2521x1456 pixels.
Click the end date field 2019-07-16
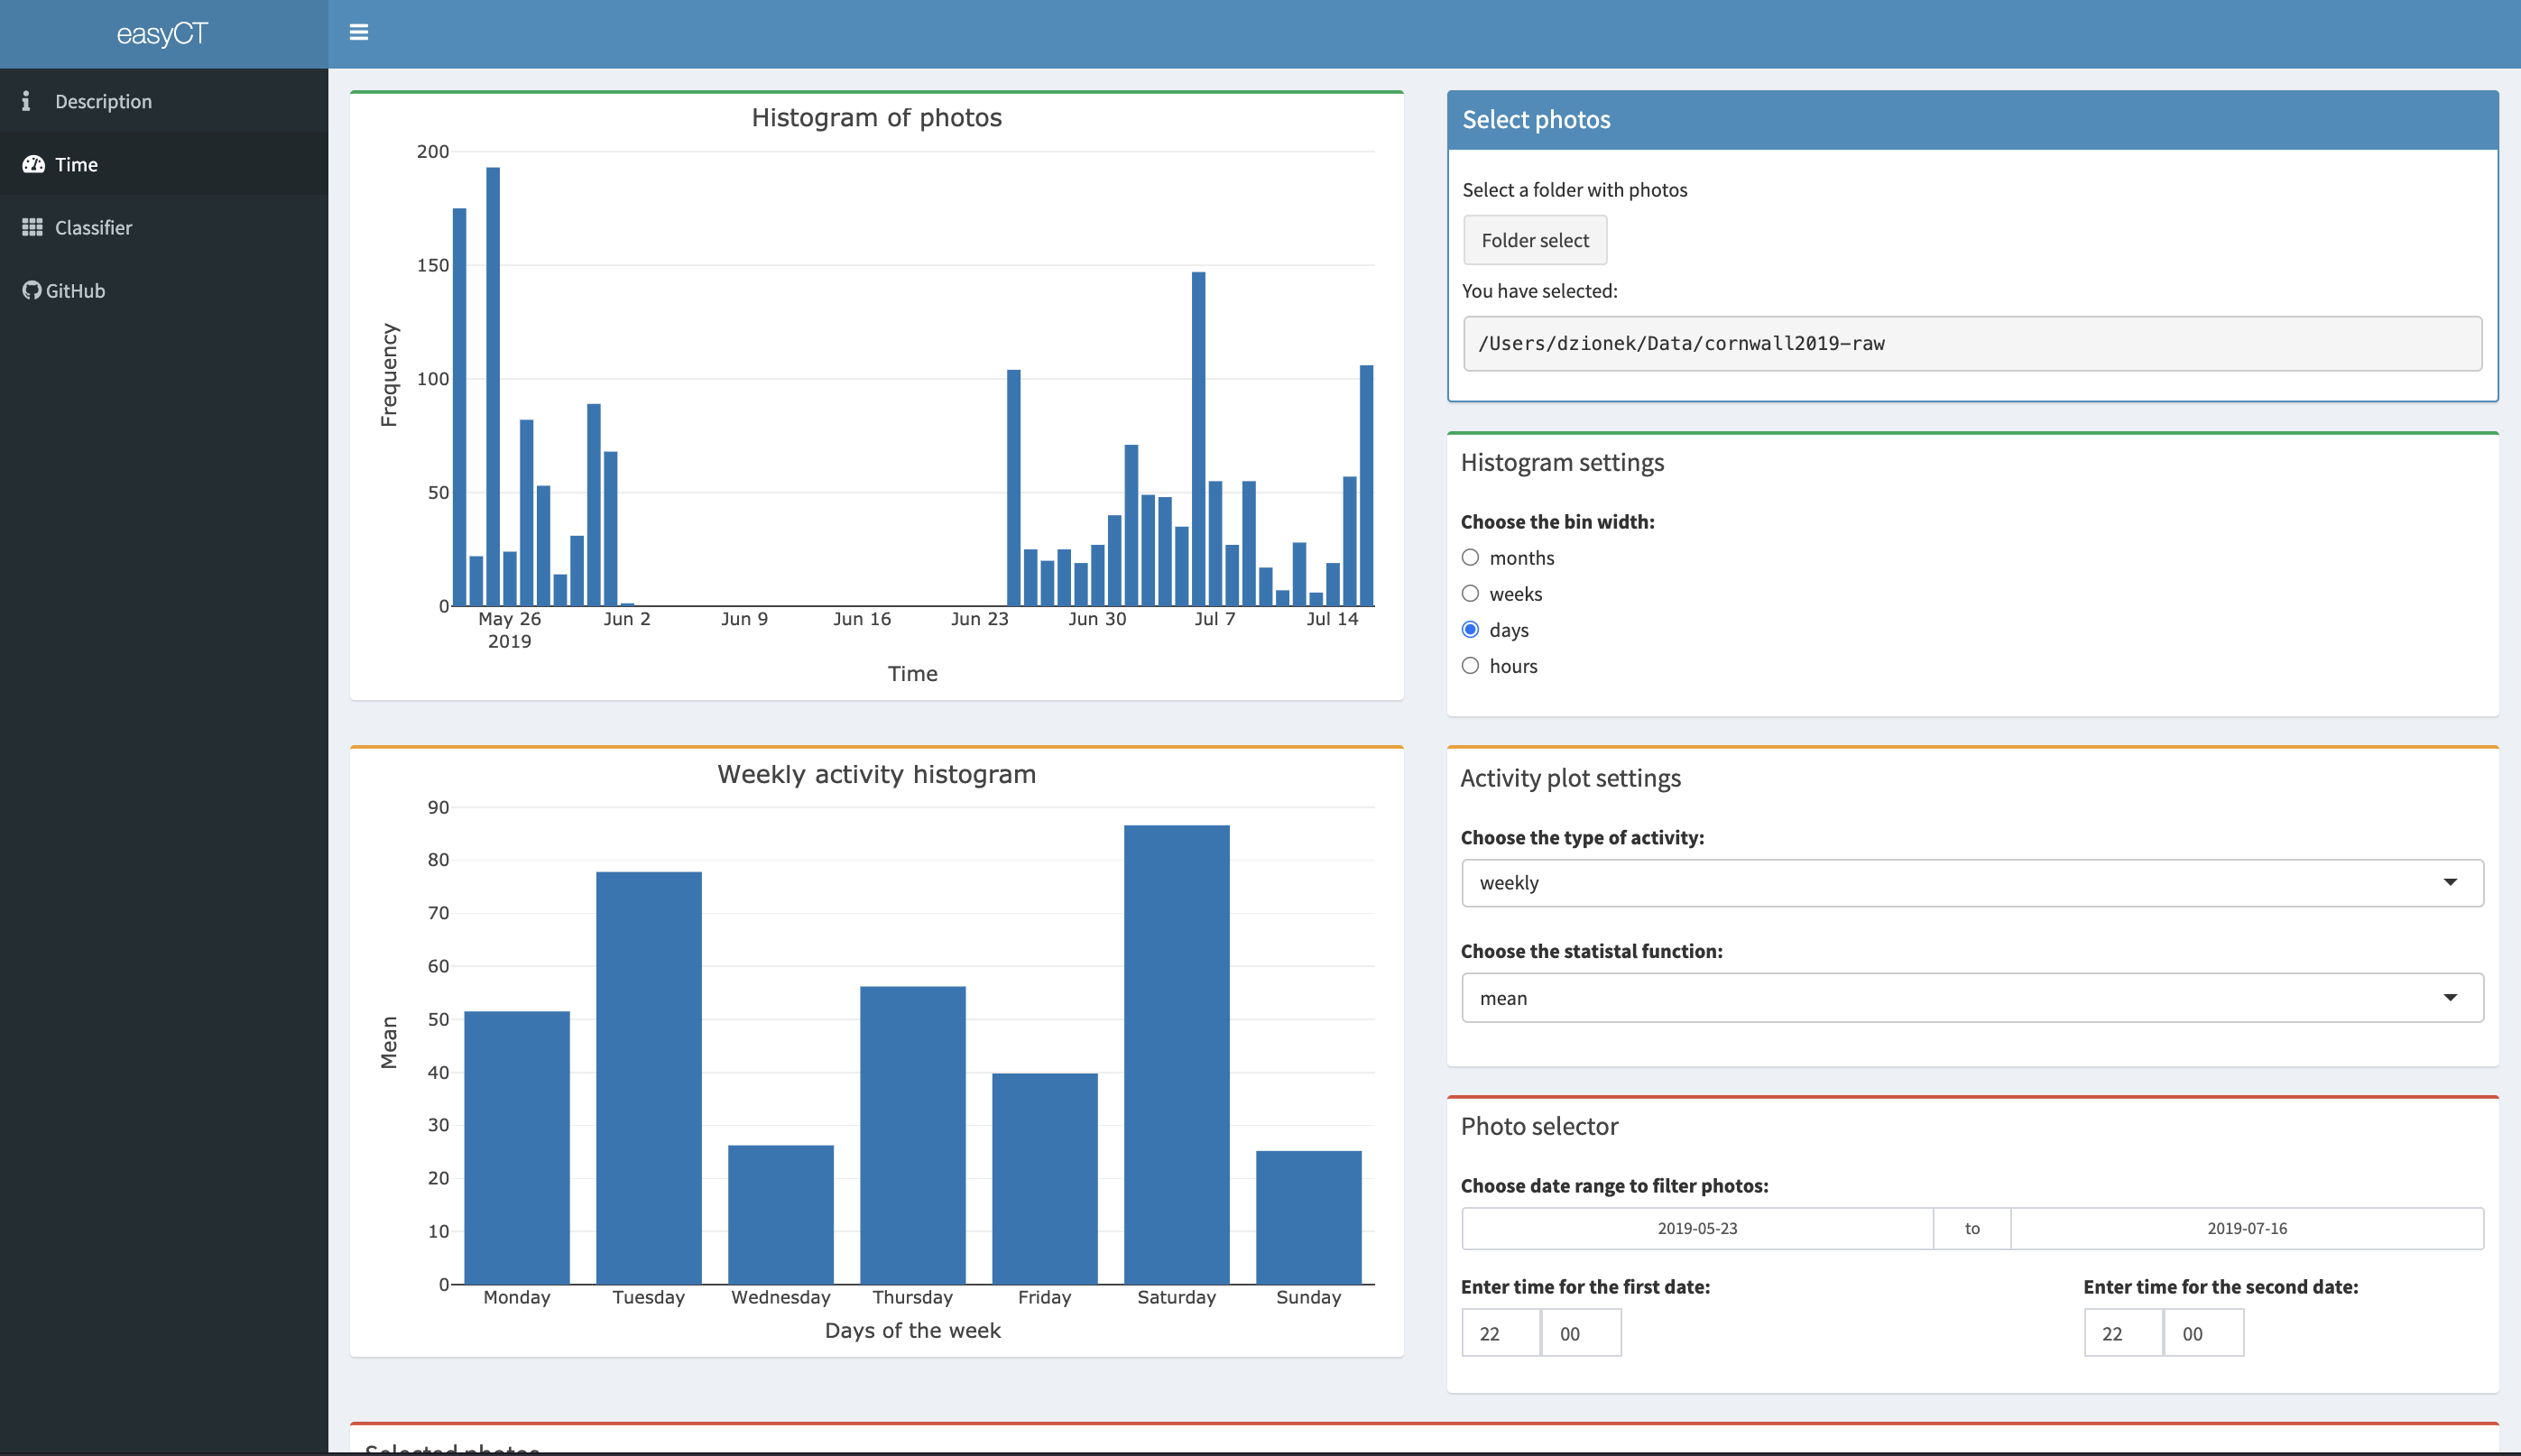pyautogui.click(x=2246, y=1228)
